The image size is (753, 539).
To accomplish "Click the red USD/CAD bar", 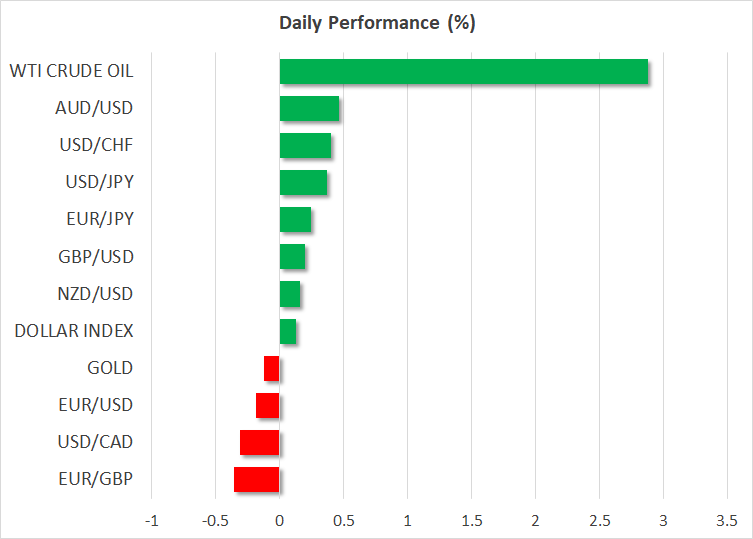I will pos(260,442).
